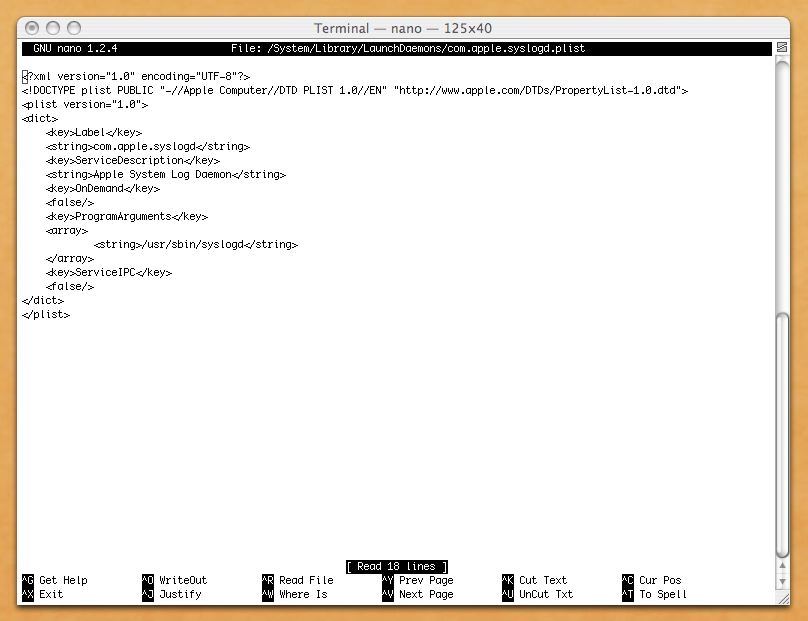Click the ^X Exit shortcut label
This screenshot has height=621, width=808.
pos(43,594)
